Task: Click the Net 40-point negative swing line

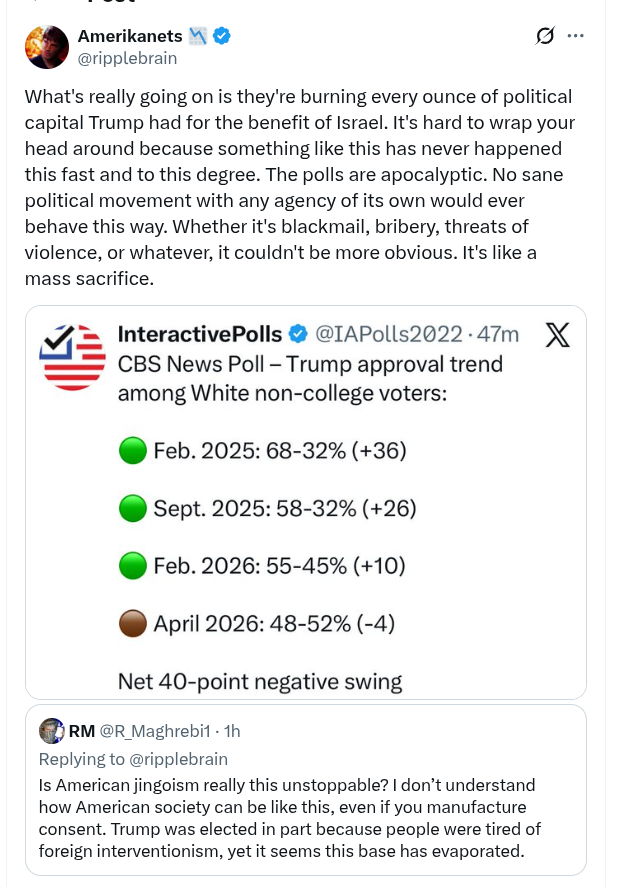Action: point(260,682)
